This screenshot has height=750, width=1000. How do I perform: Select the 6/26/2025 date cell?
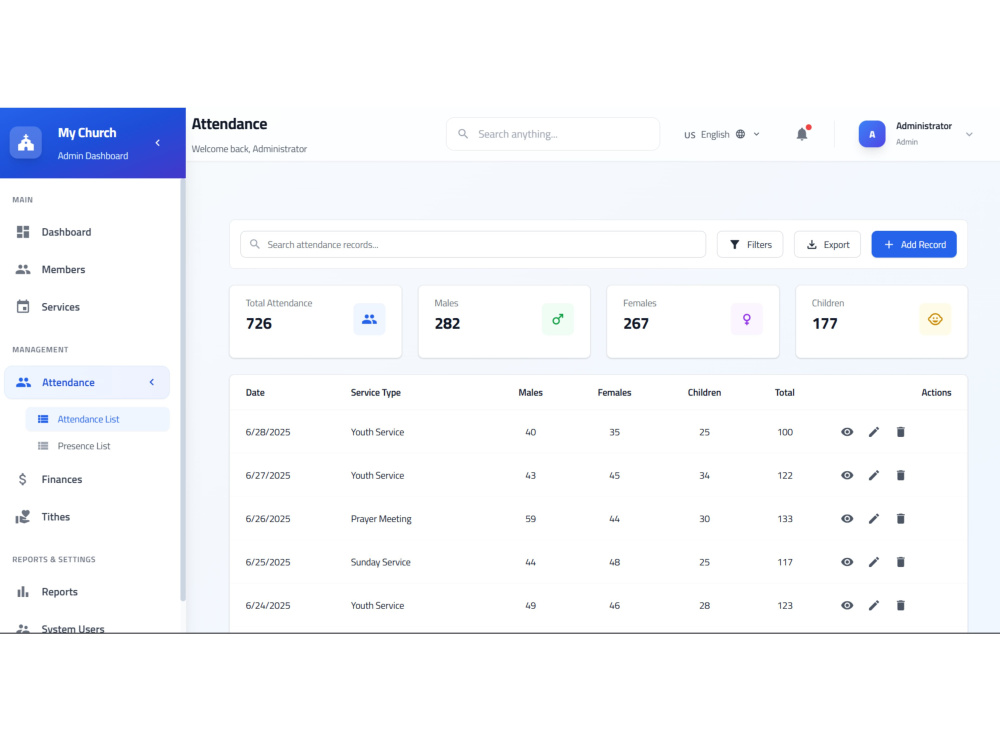click(268, 518)
